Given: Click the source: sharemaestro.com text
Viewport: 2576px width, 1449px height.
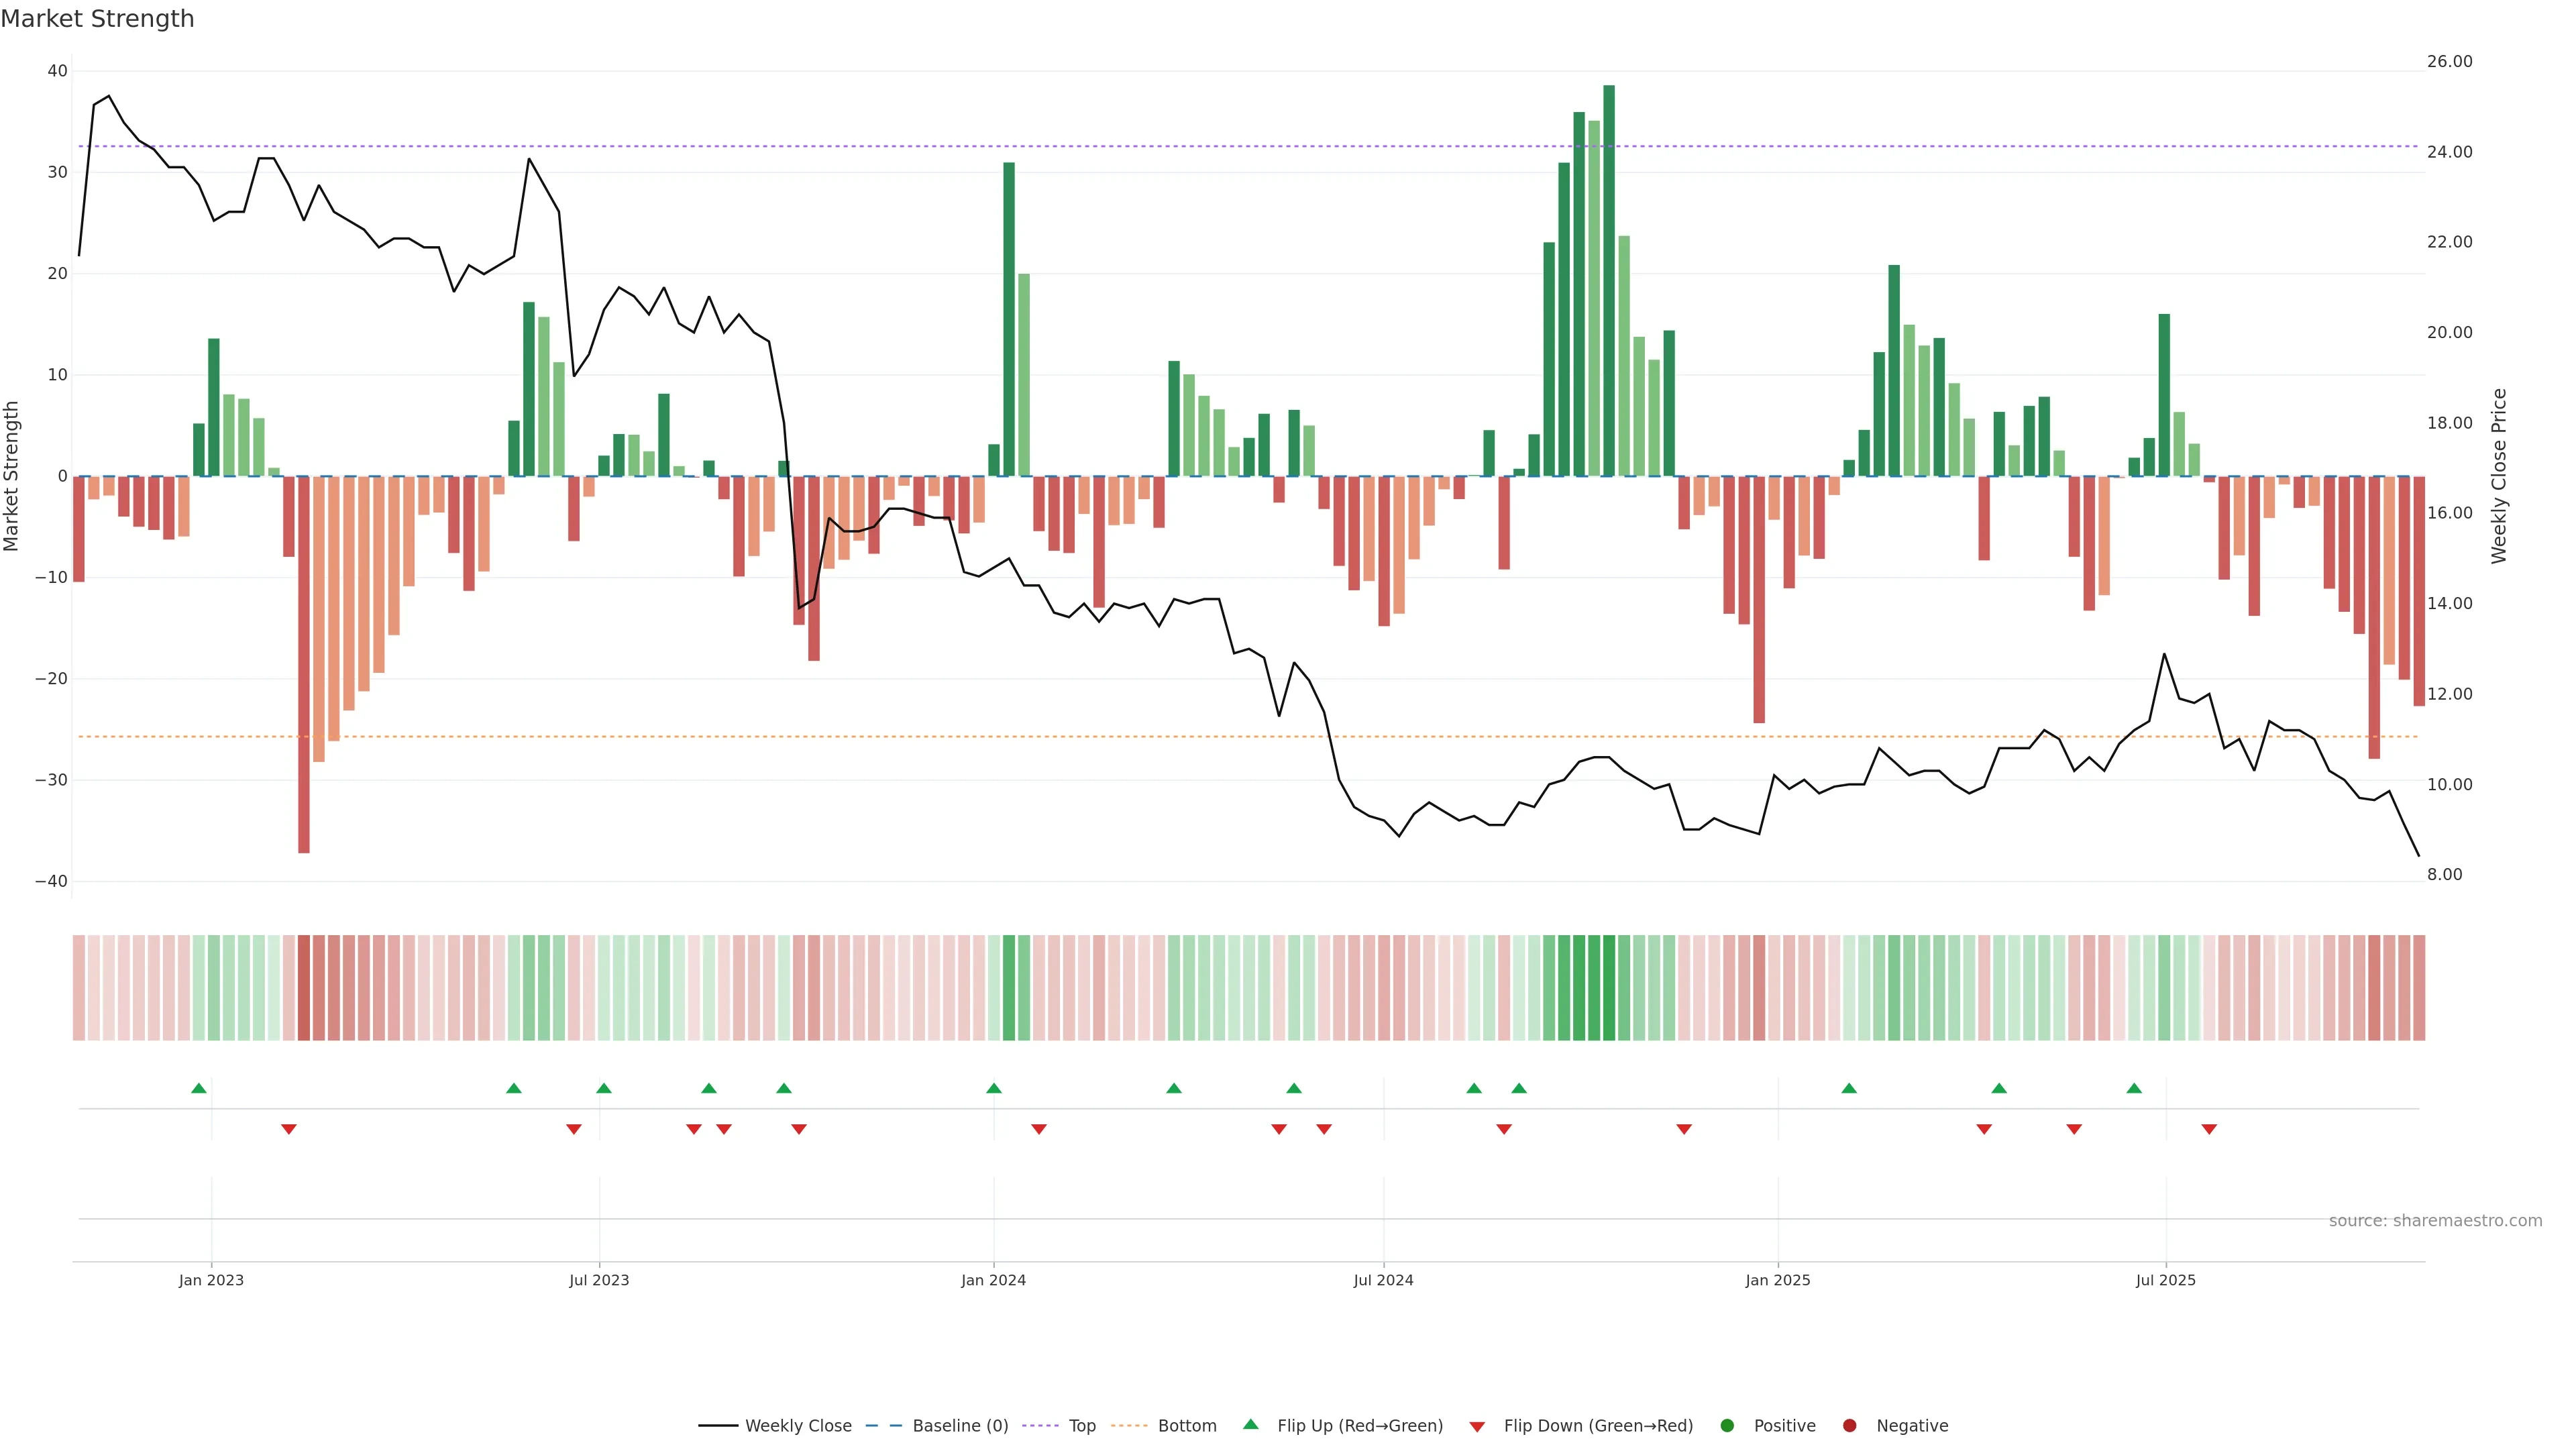Looking at the screenshot, I should (x=2435, y=1221).
